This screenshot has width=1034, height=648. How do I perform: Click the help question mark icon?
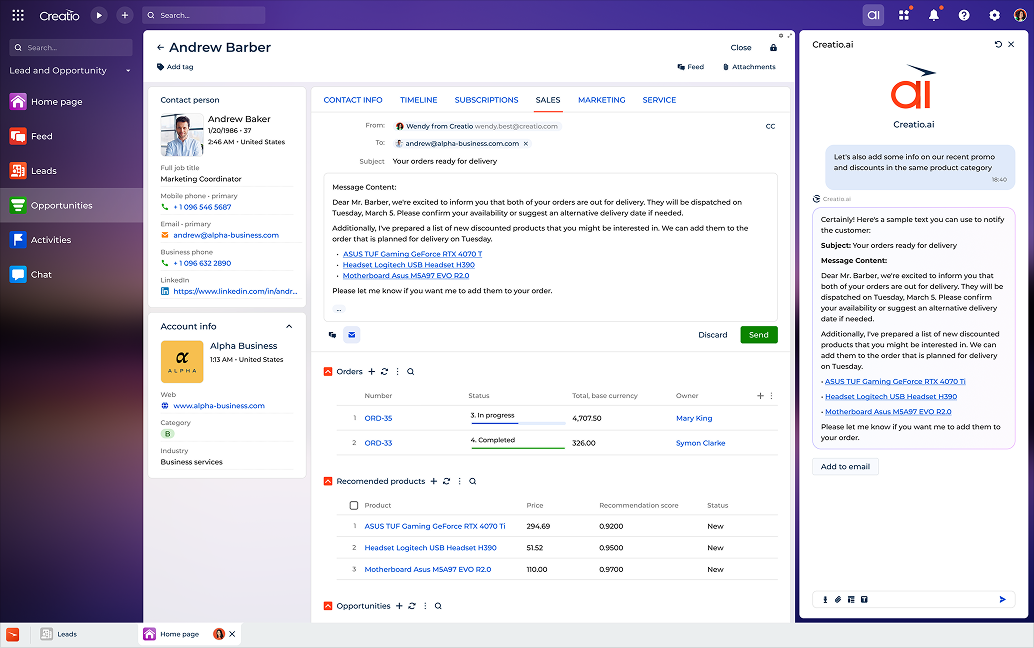pos(962,15)
